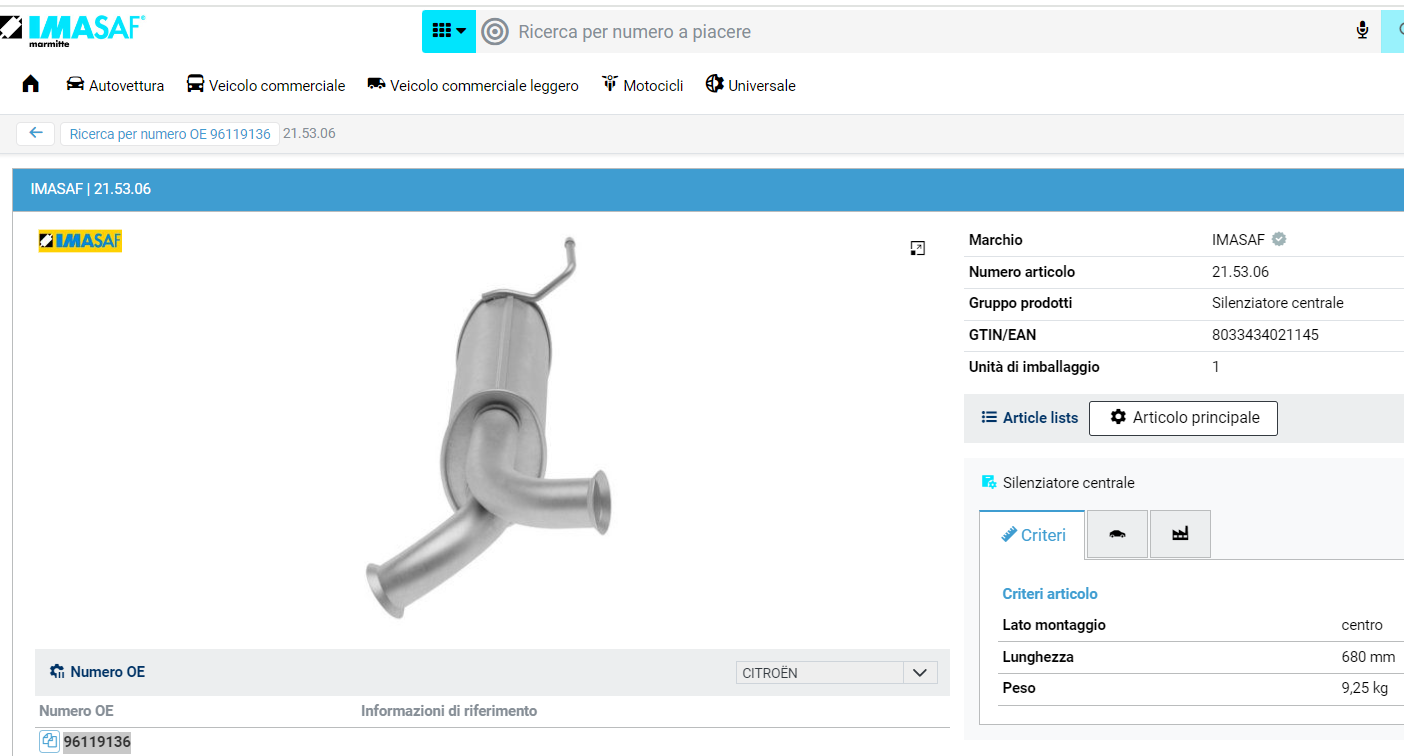
Task: Click the 'Unità di imballaggio' label
Action: coord(1034,367)
